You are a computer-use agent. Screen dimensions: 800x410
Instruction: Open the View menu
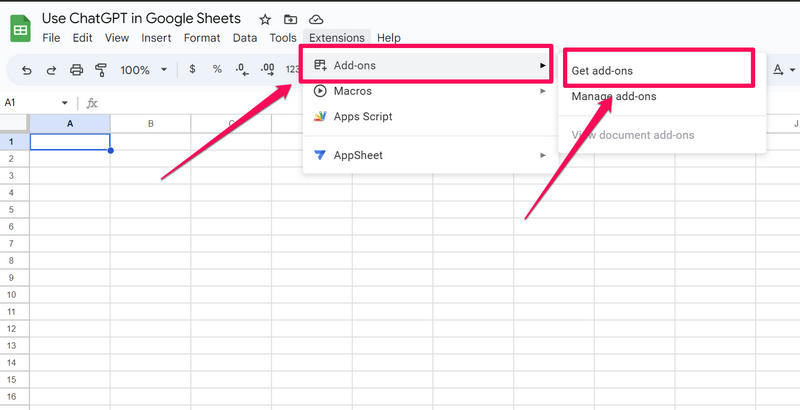117,38
